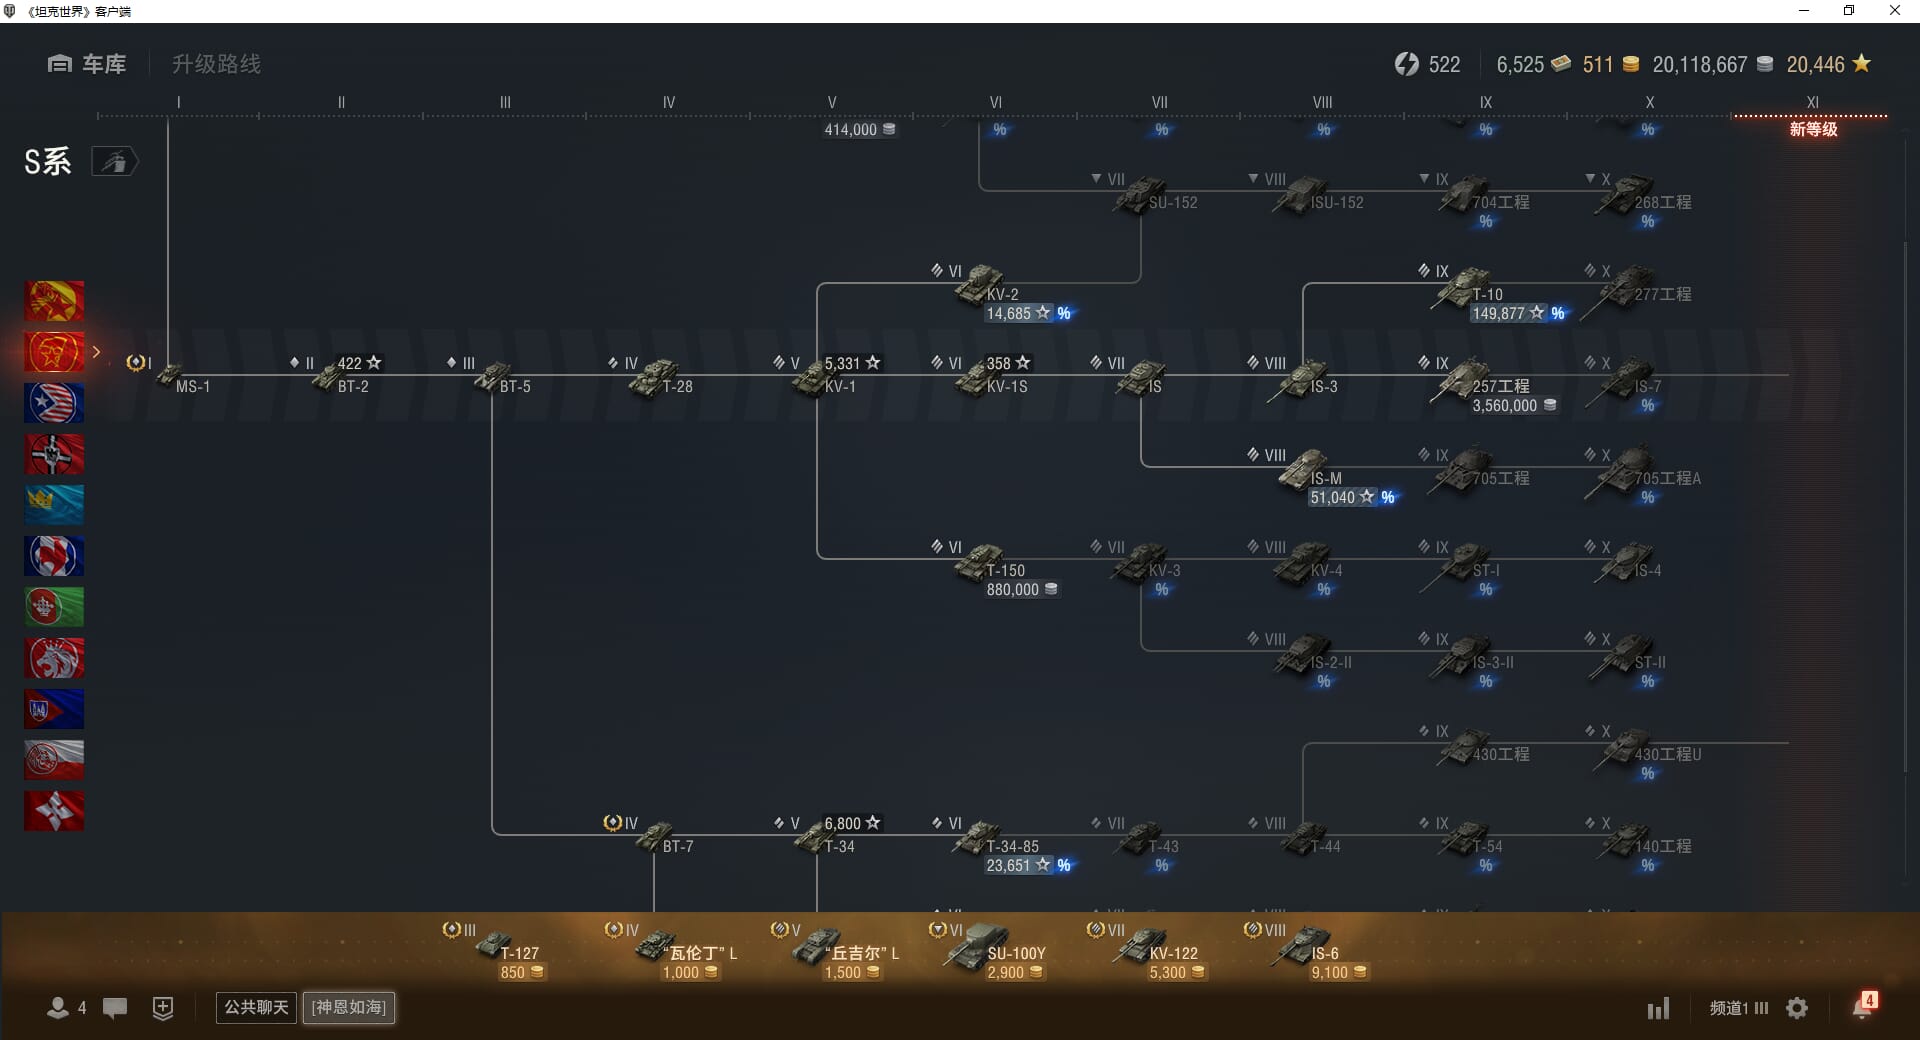
Task: Expand the arrow beside the Soviet flag
Action: [x=96, y=352]
